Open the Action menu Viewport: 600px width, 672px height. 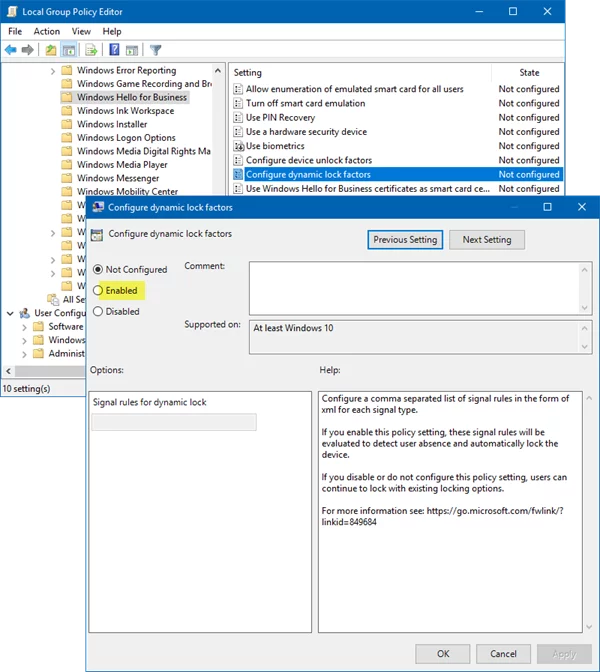(x=47, y=31)
